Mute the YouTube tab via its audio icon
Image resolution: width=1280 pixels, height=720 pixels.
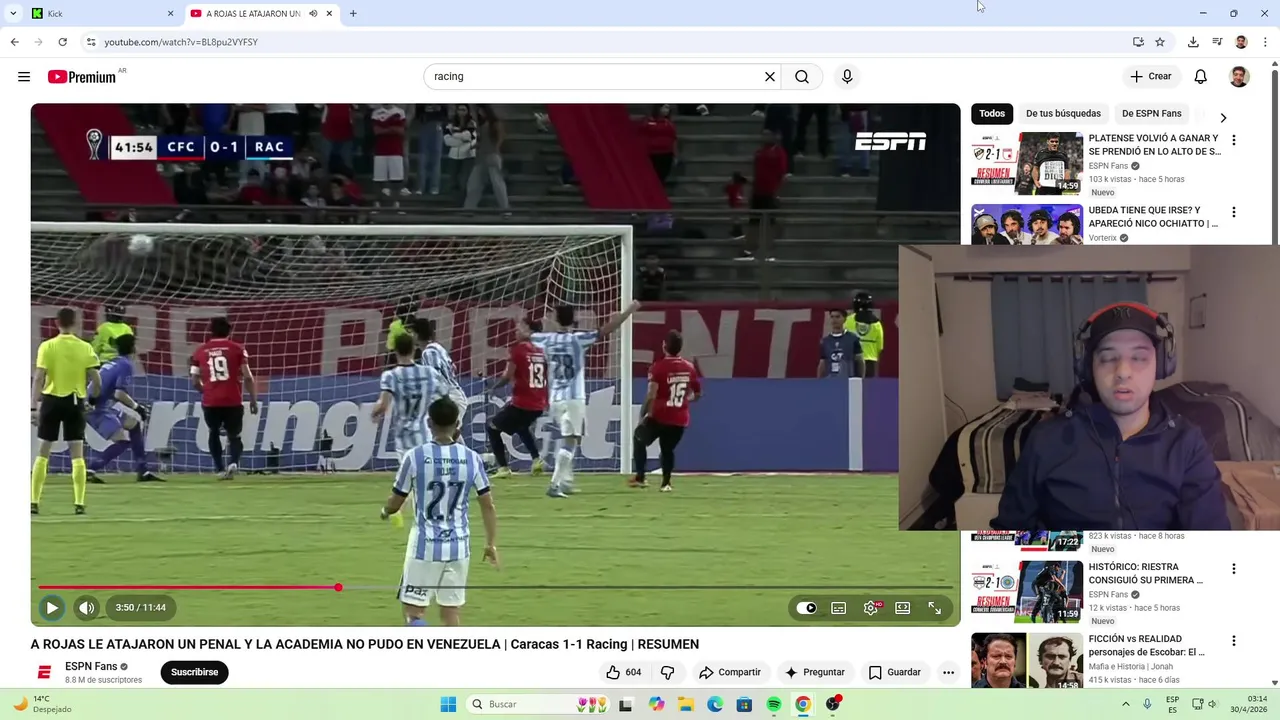(313, 13)
